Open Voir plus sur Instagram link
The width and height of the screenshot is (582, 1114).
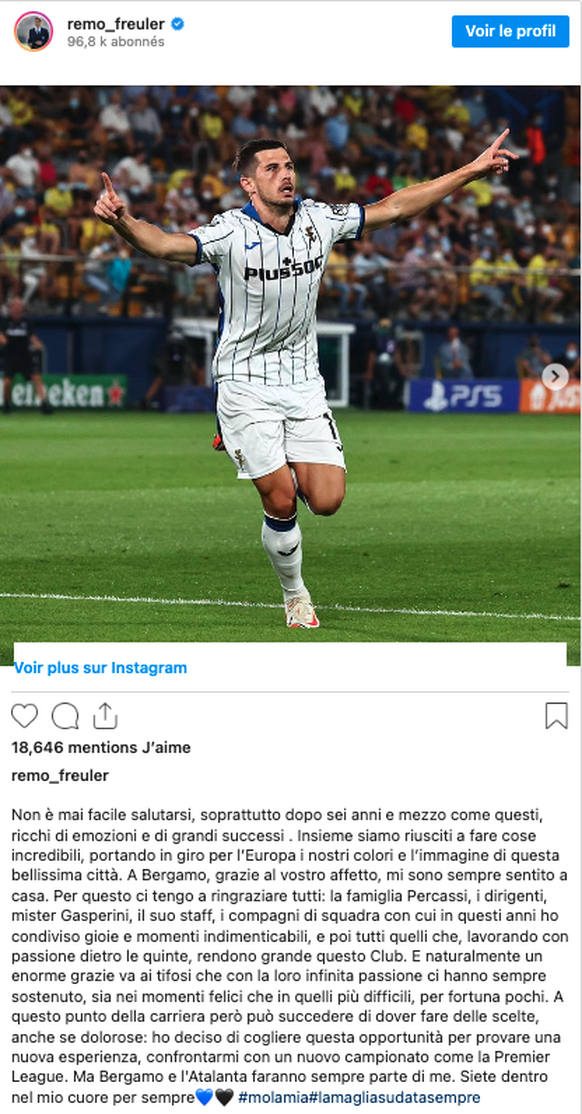[x=100, y=668]
